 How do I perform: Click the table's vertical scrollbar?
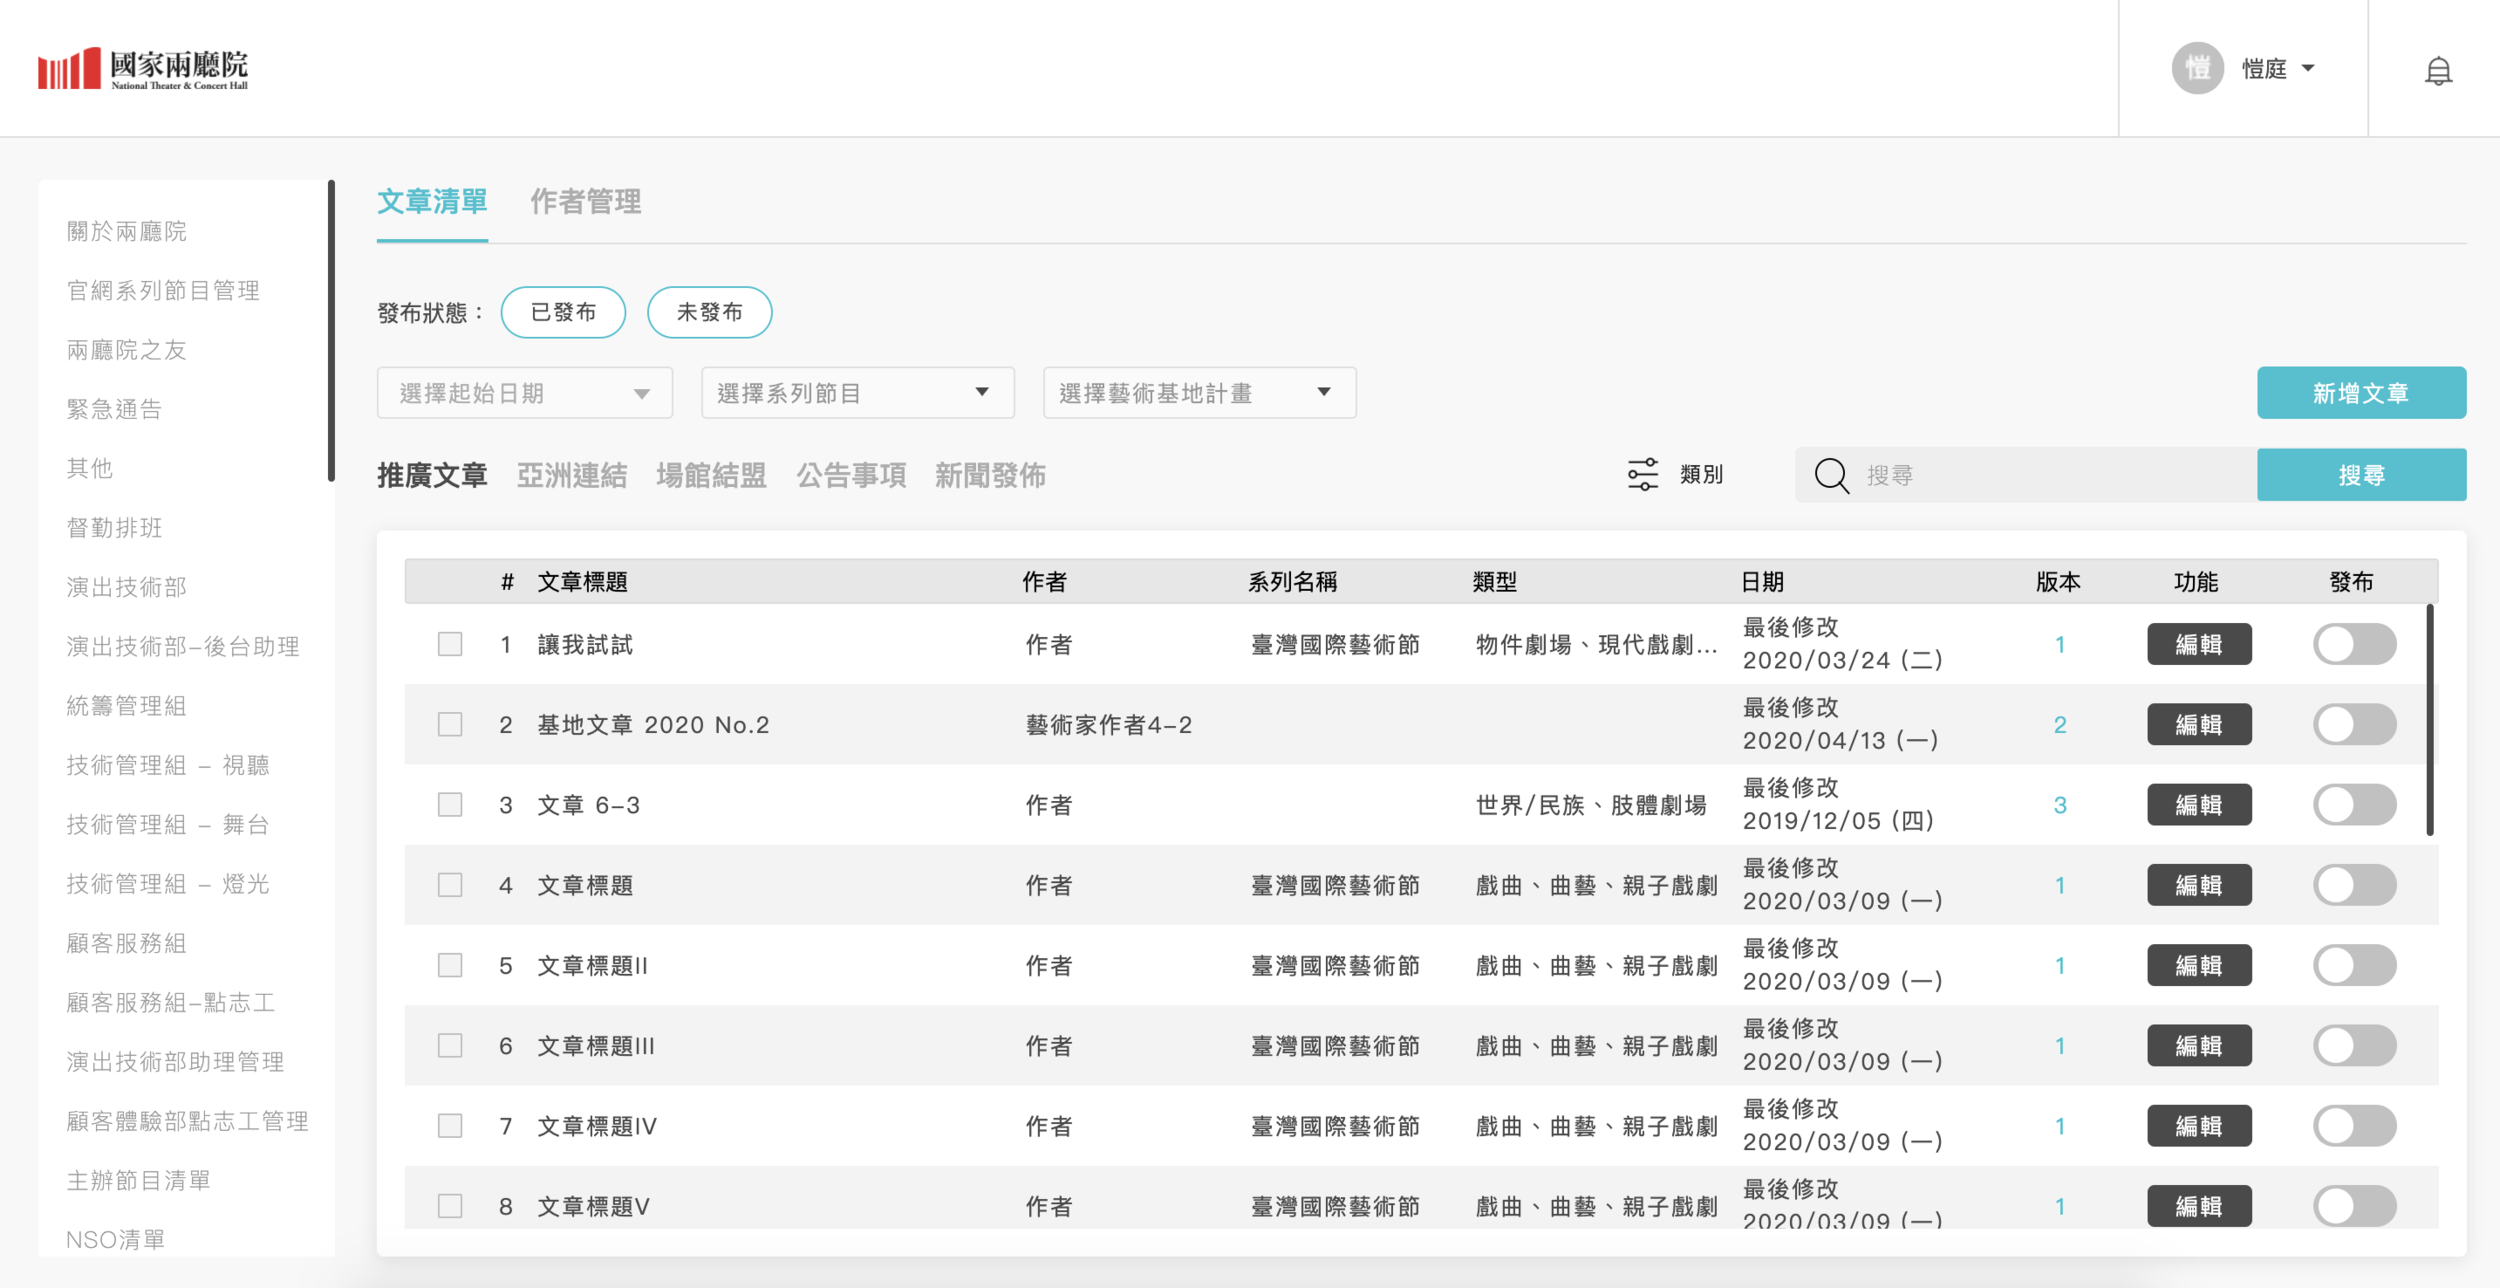pos(2429,720)
